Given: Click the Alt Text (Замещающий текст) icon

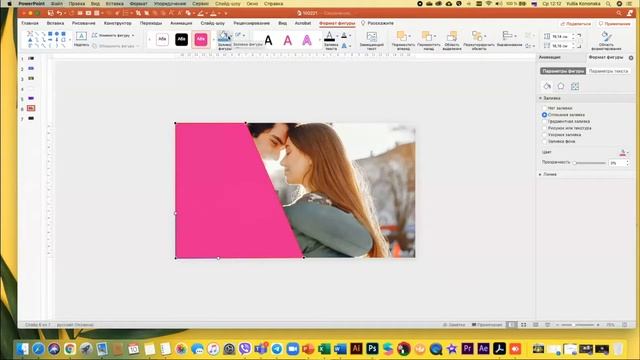Looking at the screenshot, I should pyautogui.click(x=371, y=37).
